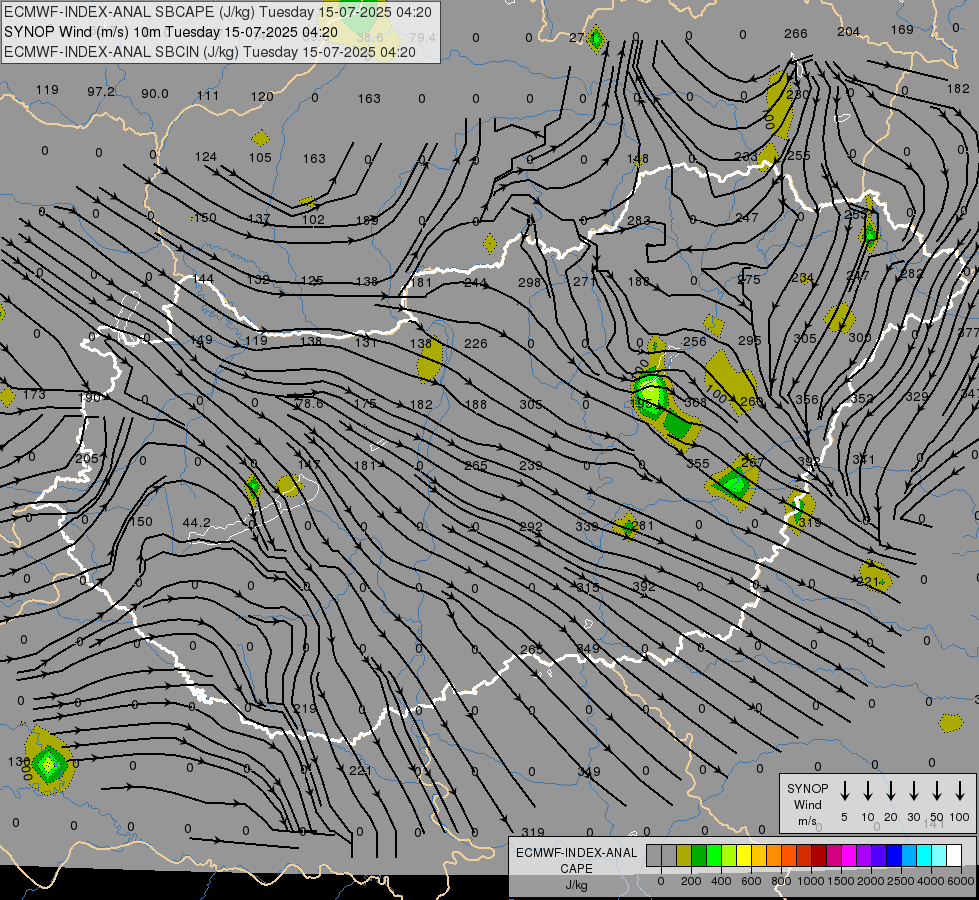This screenshot has height=900, width=979.
Task: Click the 4000 tick label on CAPE scale
Action: [930, 881]
